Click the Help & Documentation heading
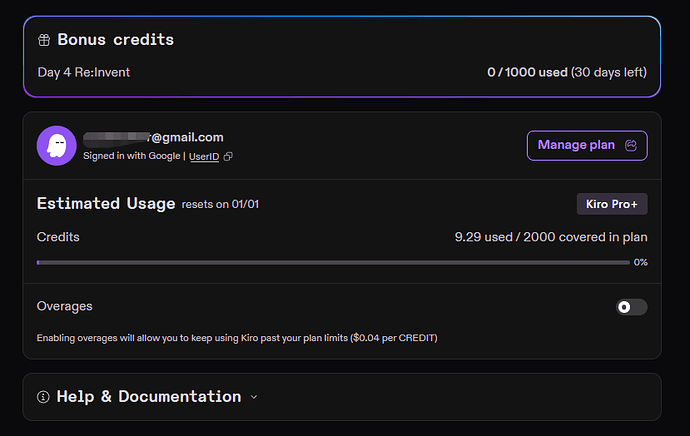 tap(149, 397)
